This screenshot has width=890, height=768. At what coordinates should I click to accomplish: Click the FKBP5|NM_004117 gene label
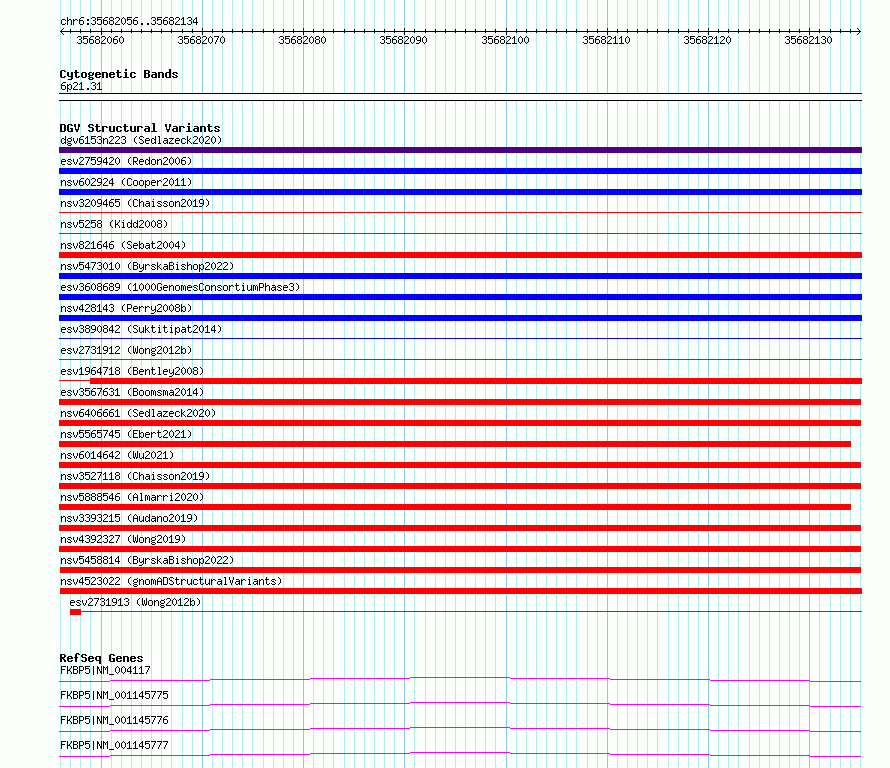(x=105, y=670)
